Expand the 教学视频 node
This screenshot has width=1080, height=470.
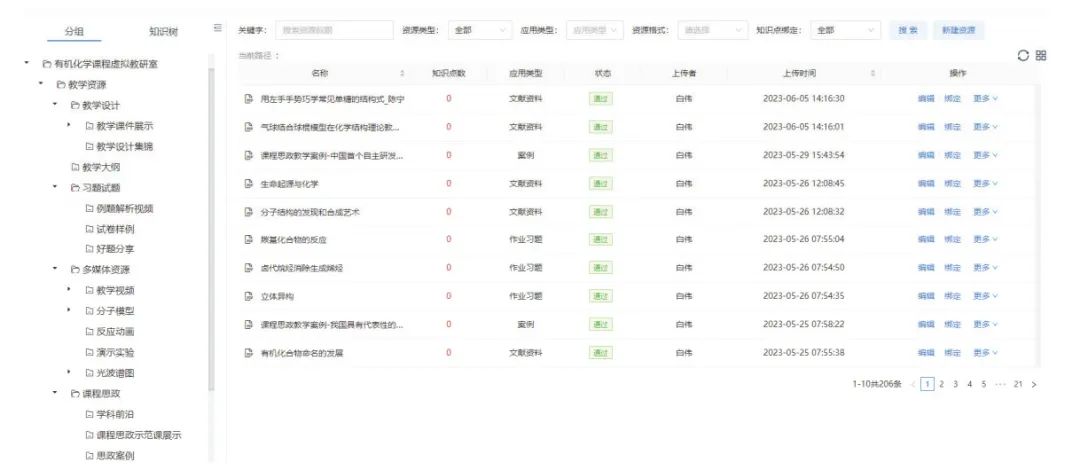(69, 290)
